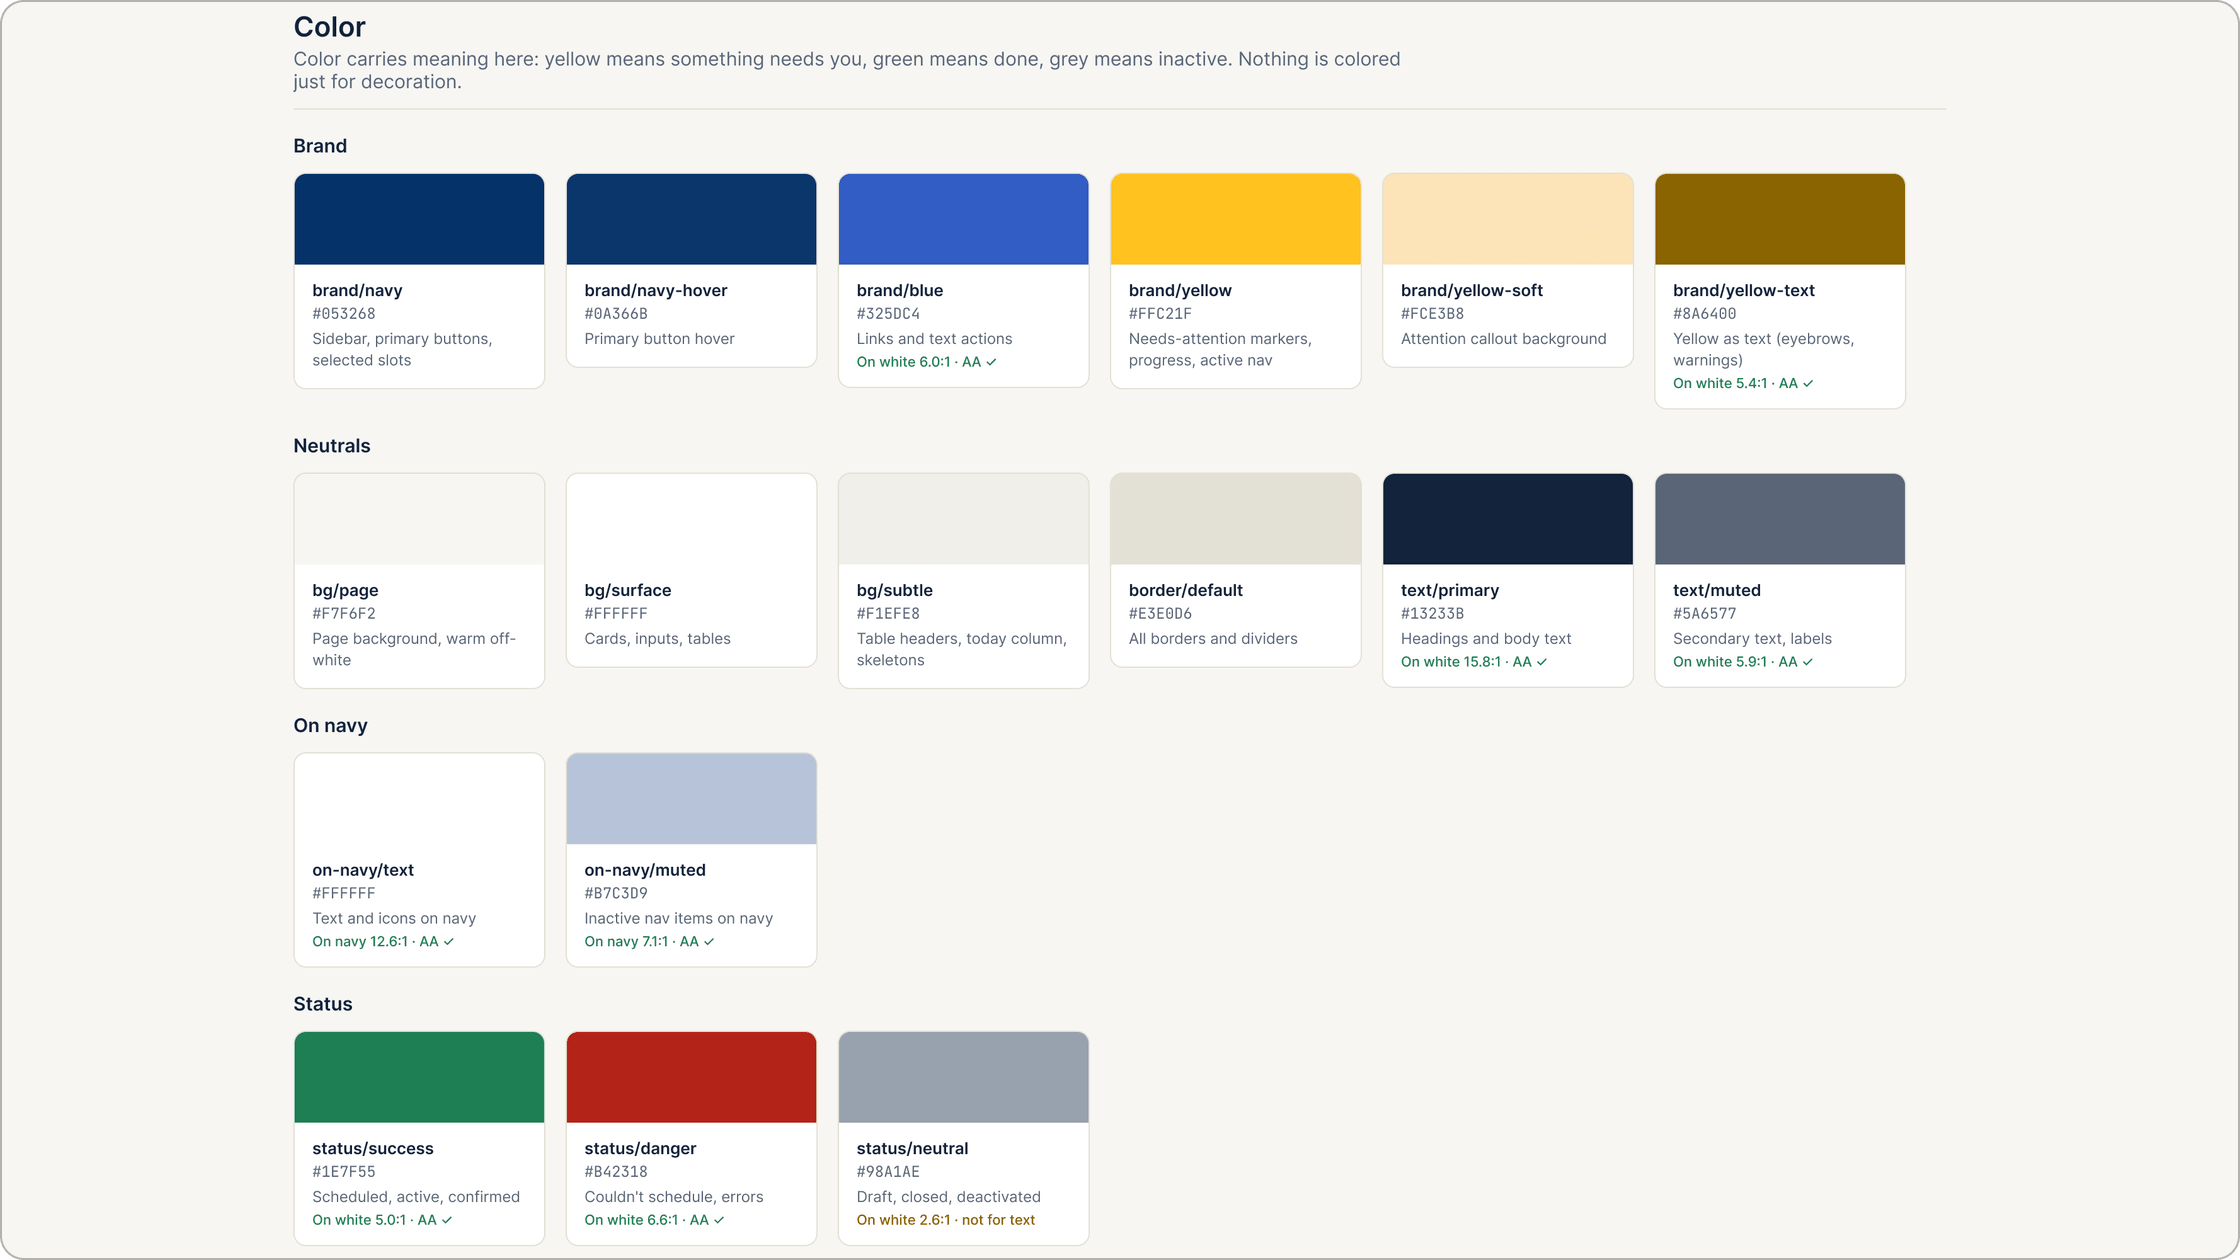Click the Brand section heading
The image size is (2240, 1260).
320,146
